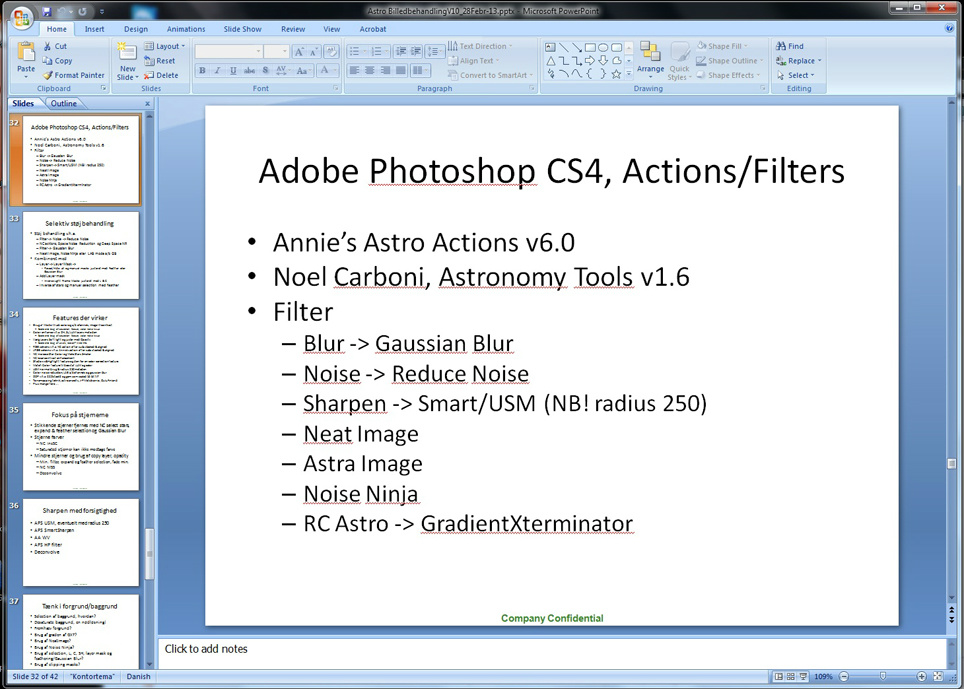The width and height of the screenshot is (964, 689).
Task: Click to add notes field
Action: pos(551,653)
